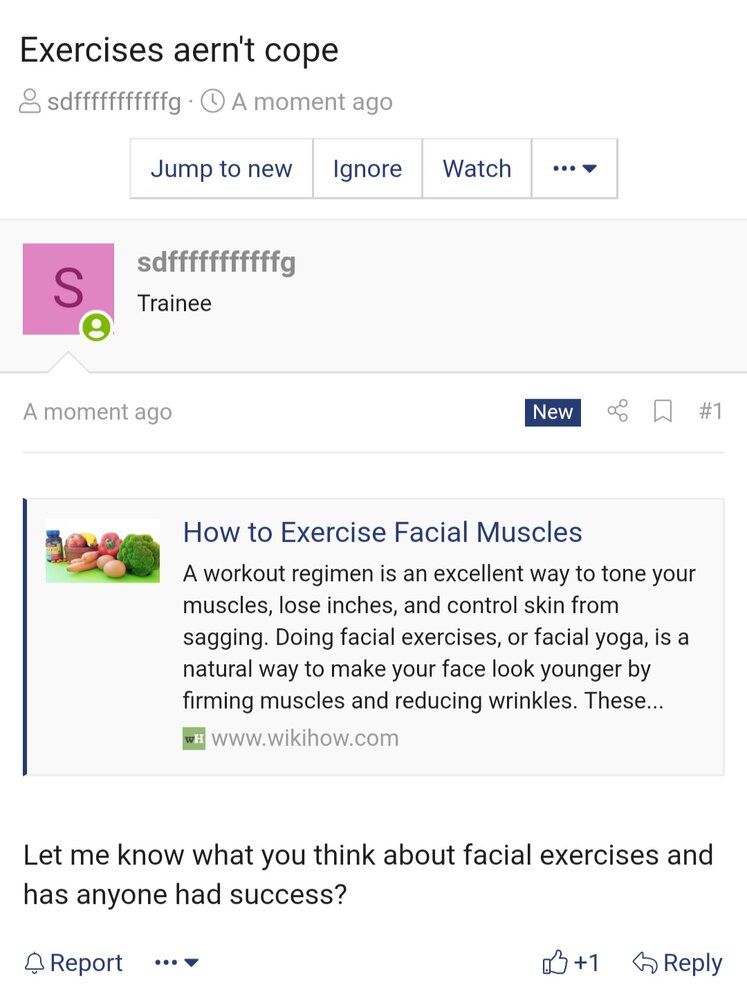This screenshot has width=747, height=1000.
Task: Click the Jump to new button
Action: (x=221, y=168)
